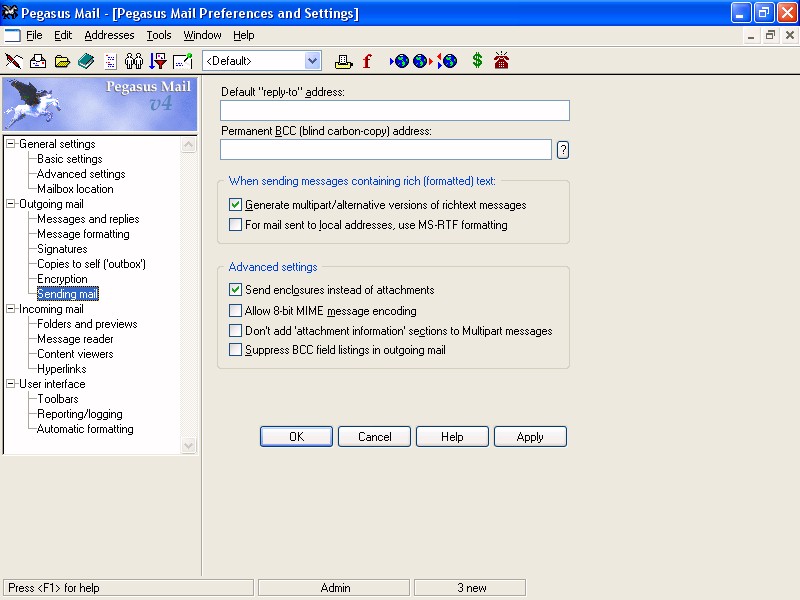Select Signatures in the tree
Image resolution: width=800 pixels, height=600 pixels.
pyautogui.click(x=62, y=249)
